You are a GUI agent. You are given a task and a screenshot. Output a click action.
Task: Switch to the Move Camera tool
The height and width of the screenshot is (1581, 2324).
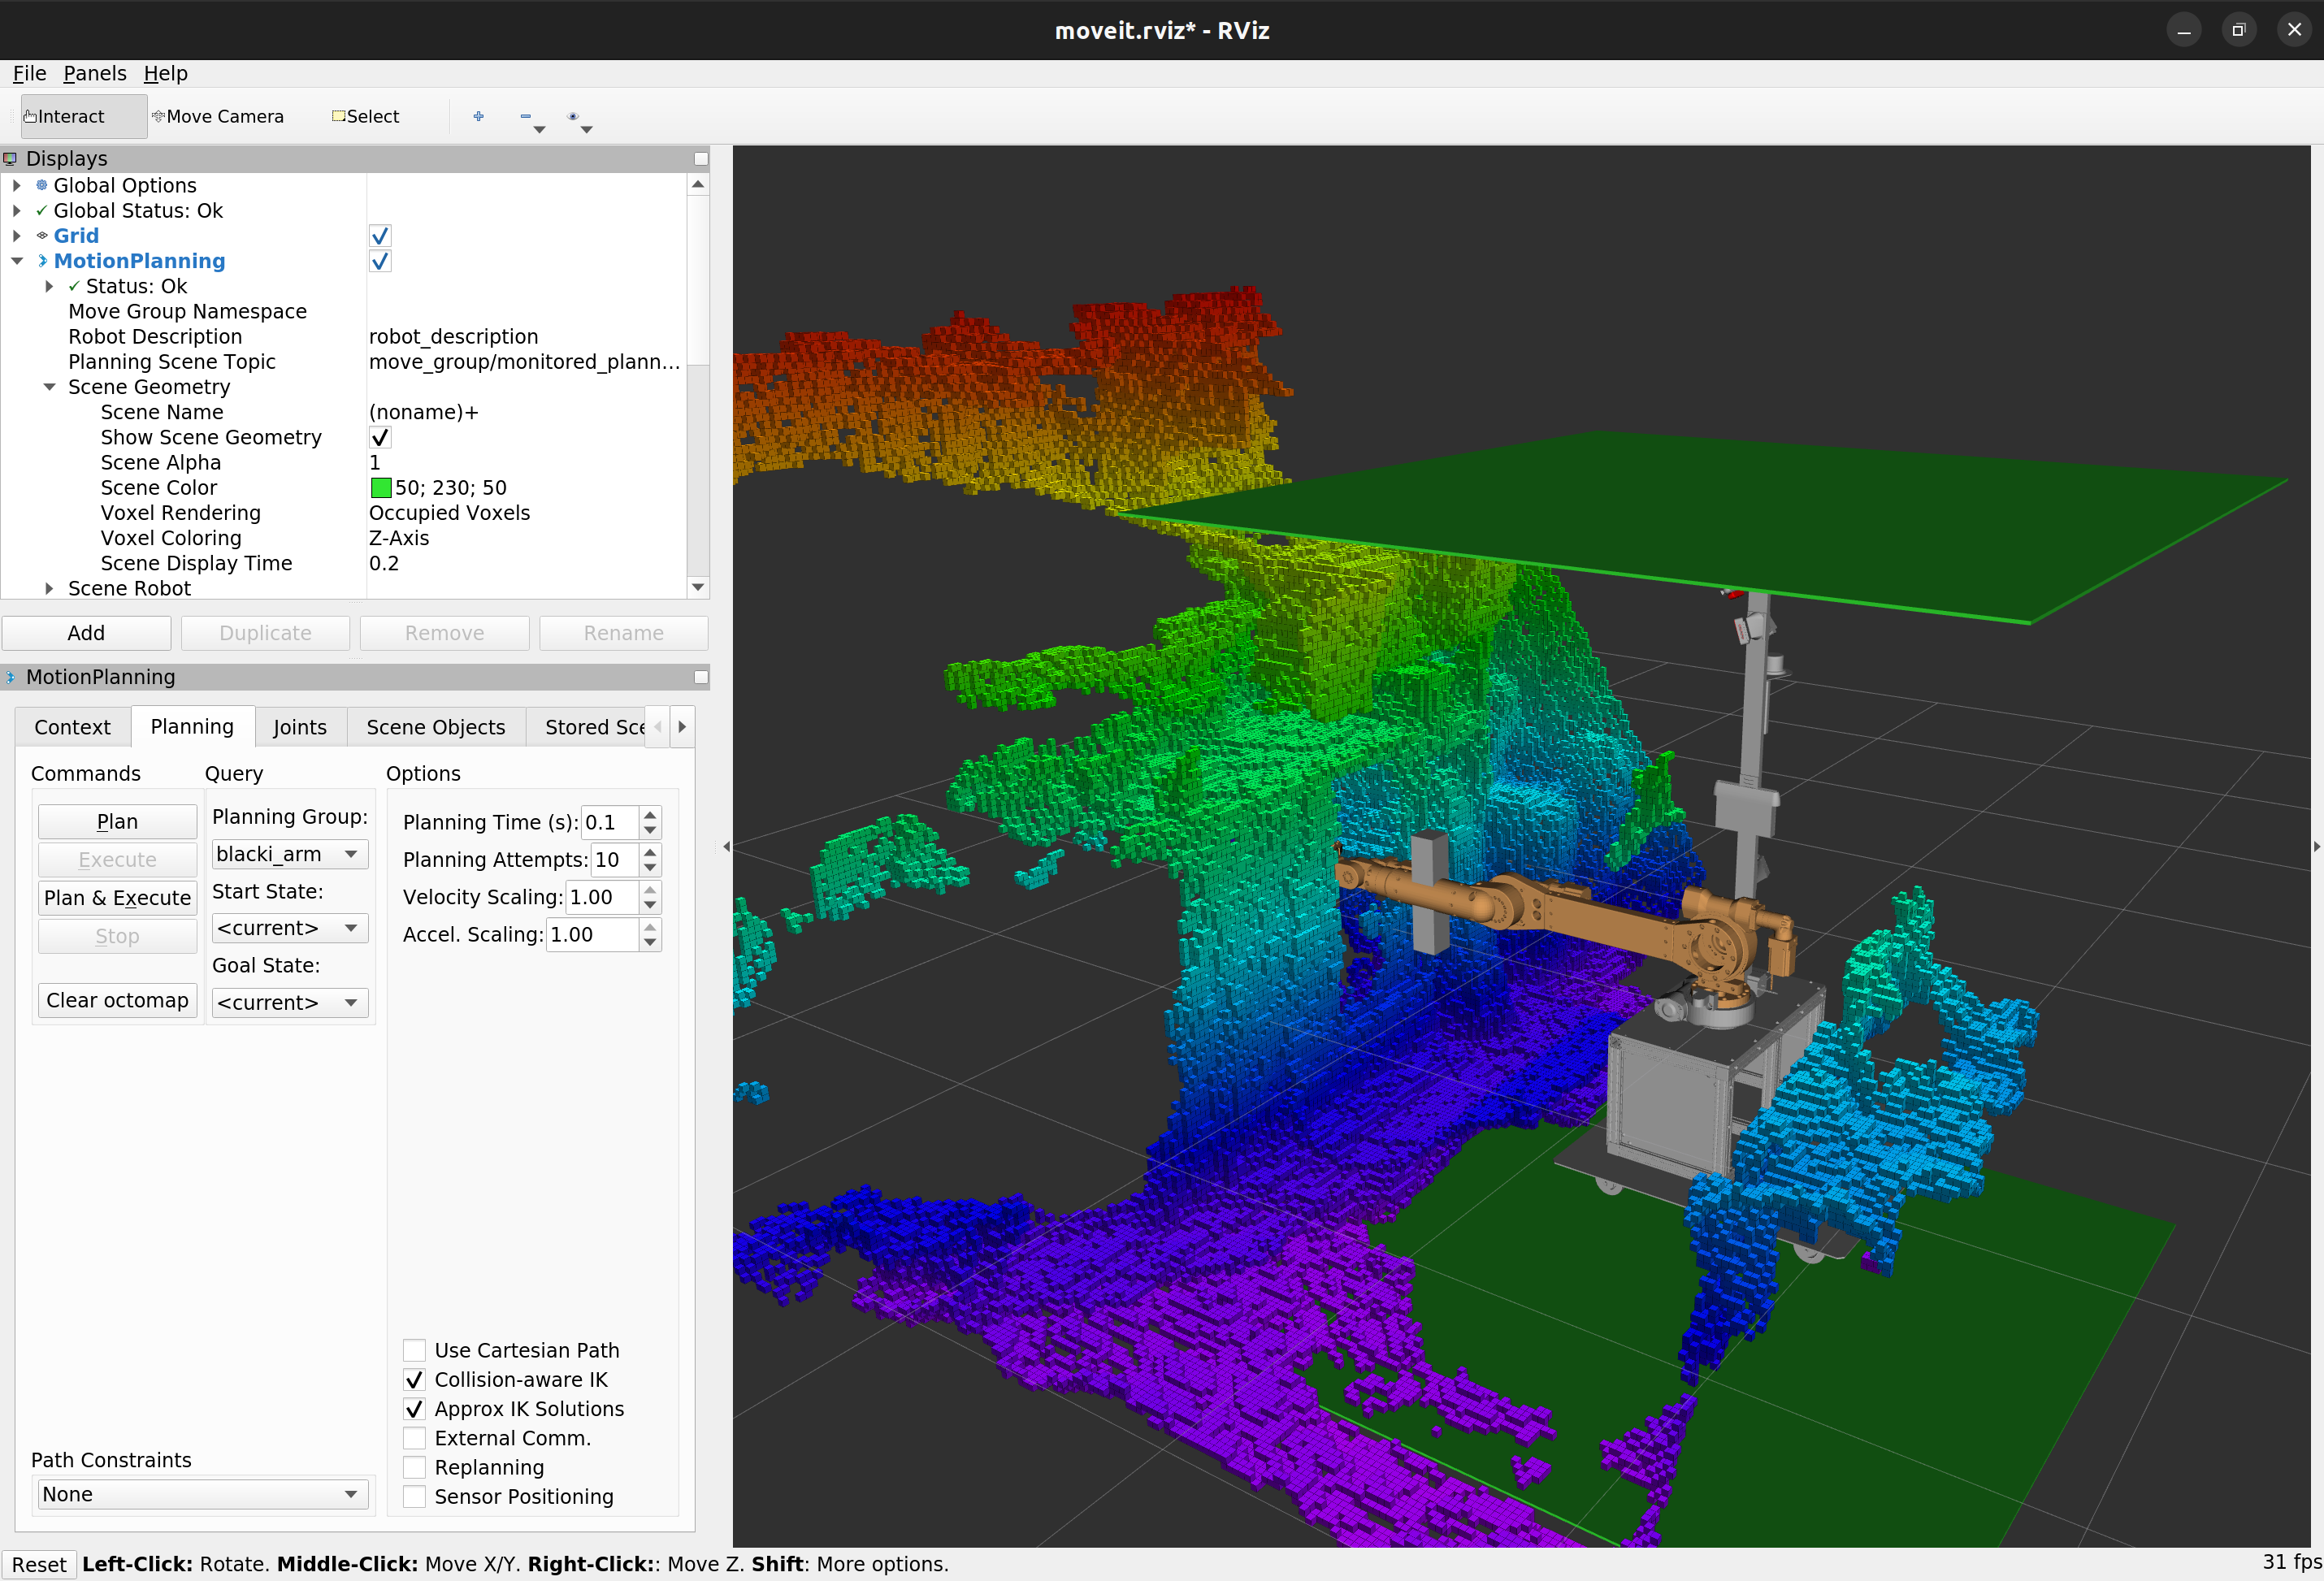218,117
